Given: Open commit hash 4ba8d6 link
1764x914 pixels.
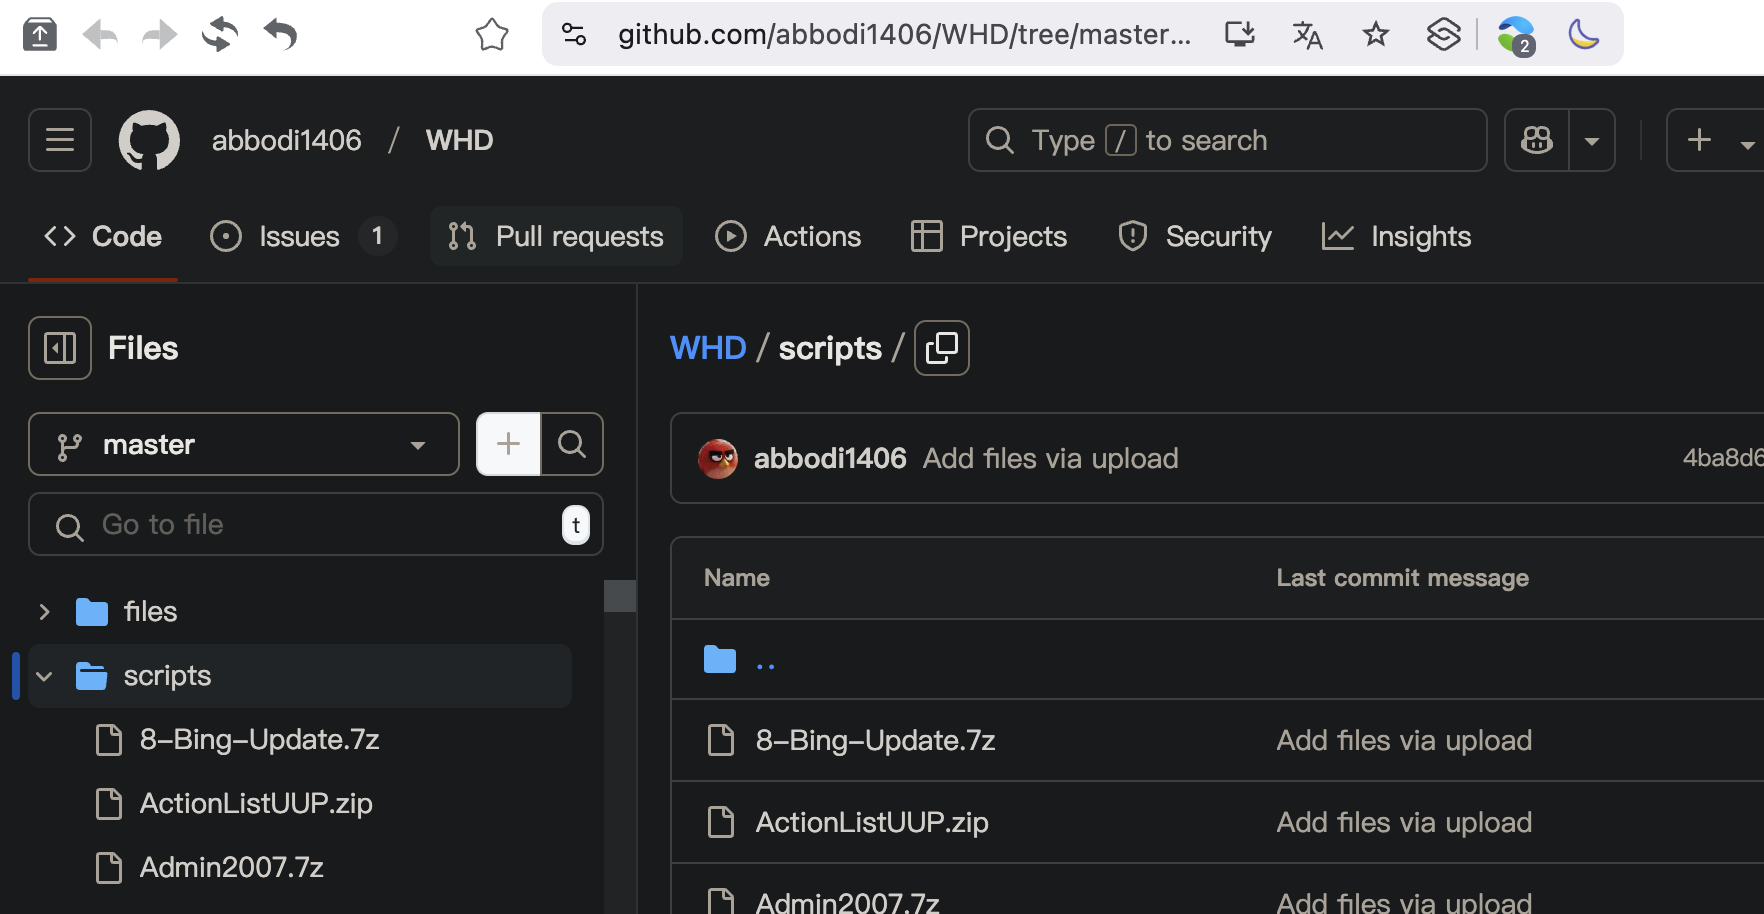Looking at the screenshot, I should (1723, 458).
